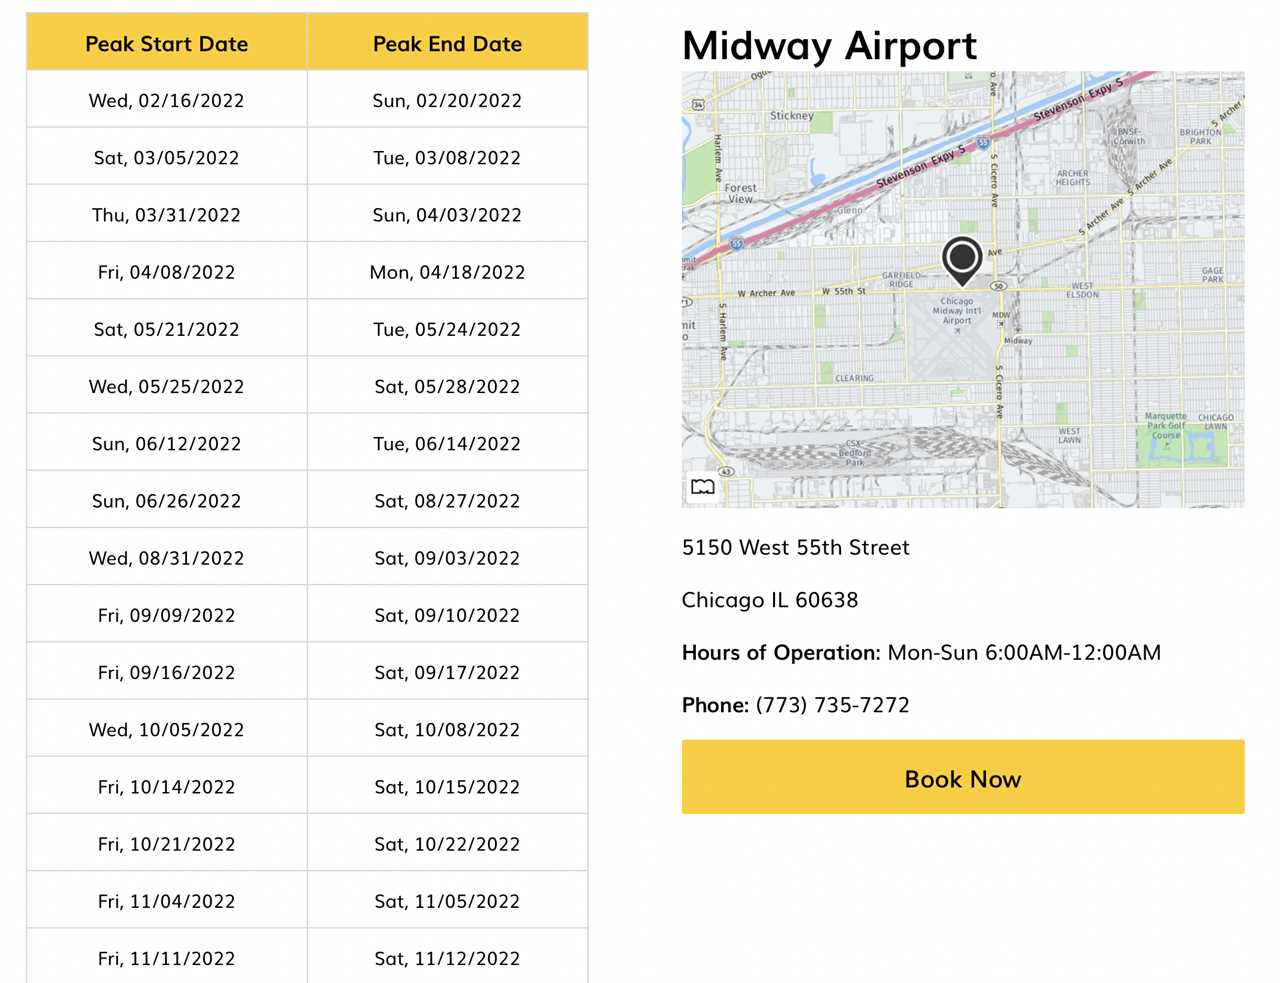Image resolution: width=1280 pixels, height=983 pixels.
Task: Click end date Sat, 10/15/2022
Action: coord(447,787)
